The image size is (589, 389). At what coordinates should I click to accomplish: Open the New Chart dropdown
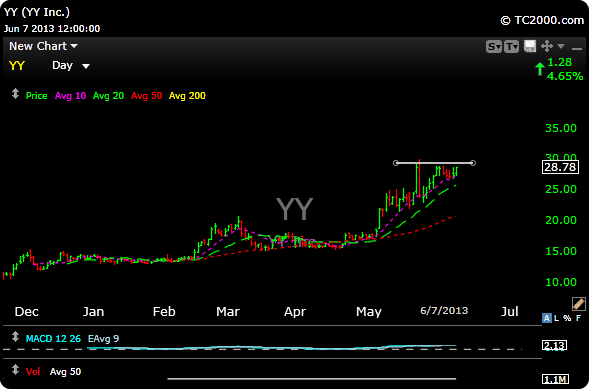(x=43, y=46)
